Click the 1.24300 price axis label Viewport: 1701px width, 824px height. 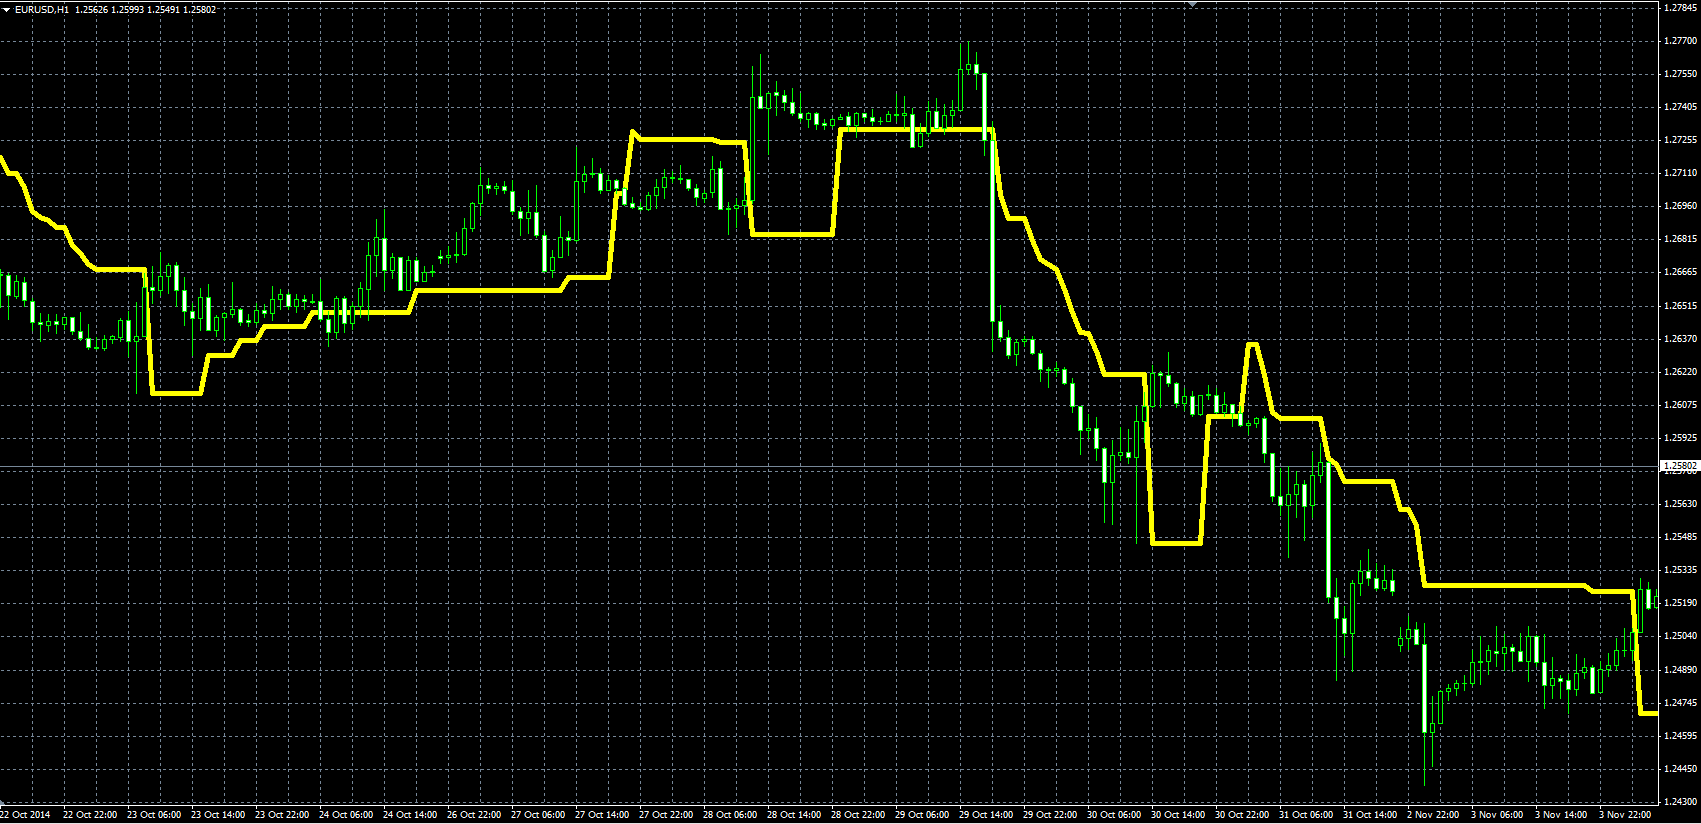(1681, 802)
